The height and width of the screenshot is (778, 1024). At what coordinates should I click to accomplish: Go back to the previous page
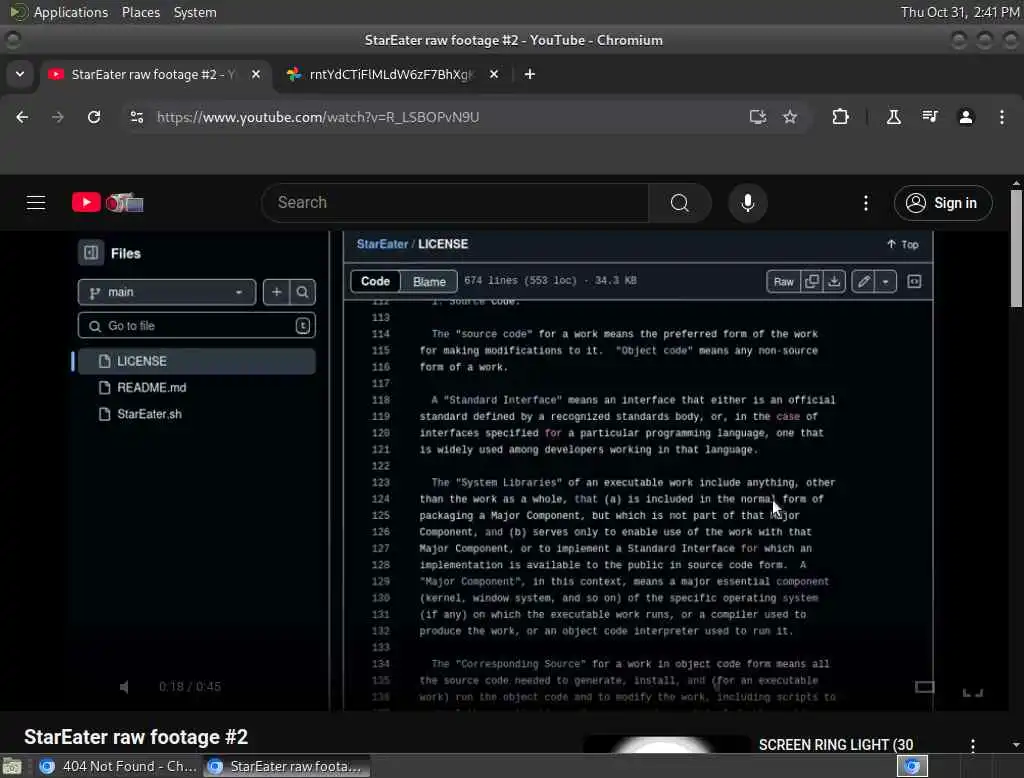click(x=22, y=117)
